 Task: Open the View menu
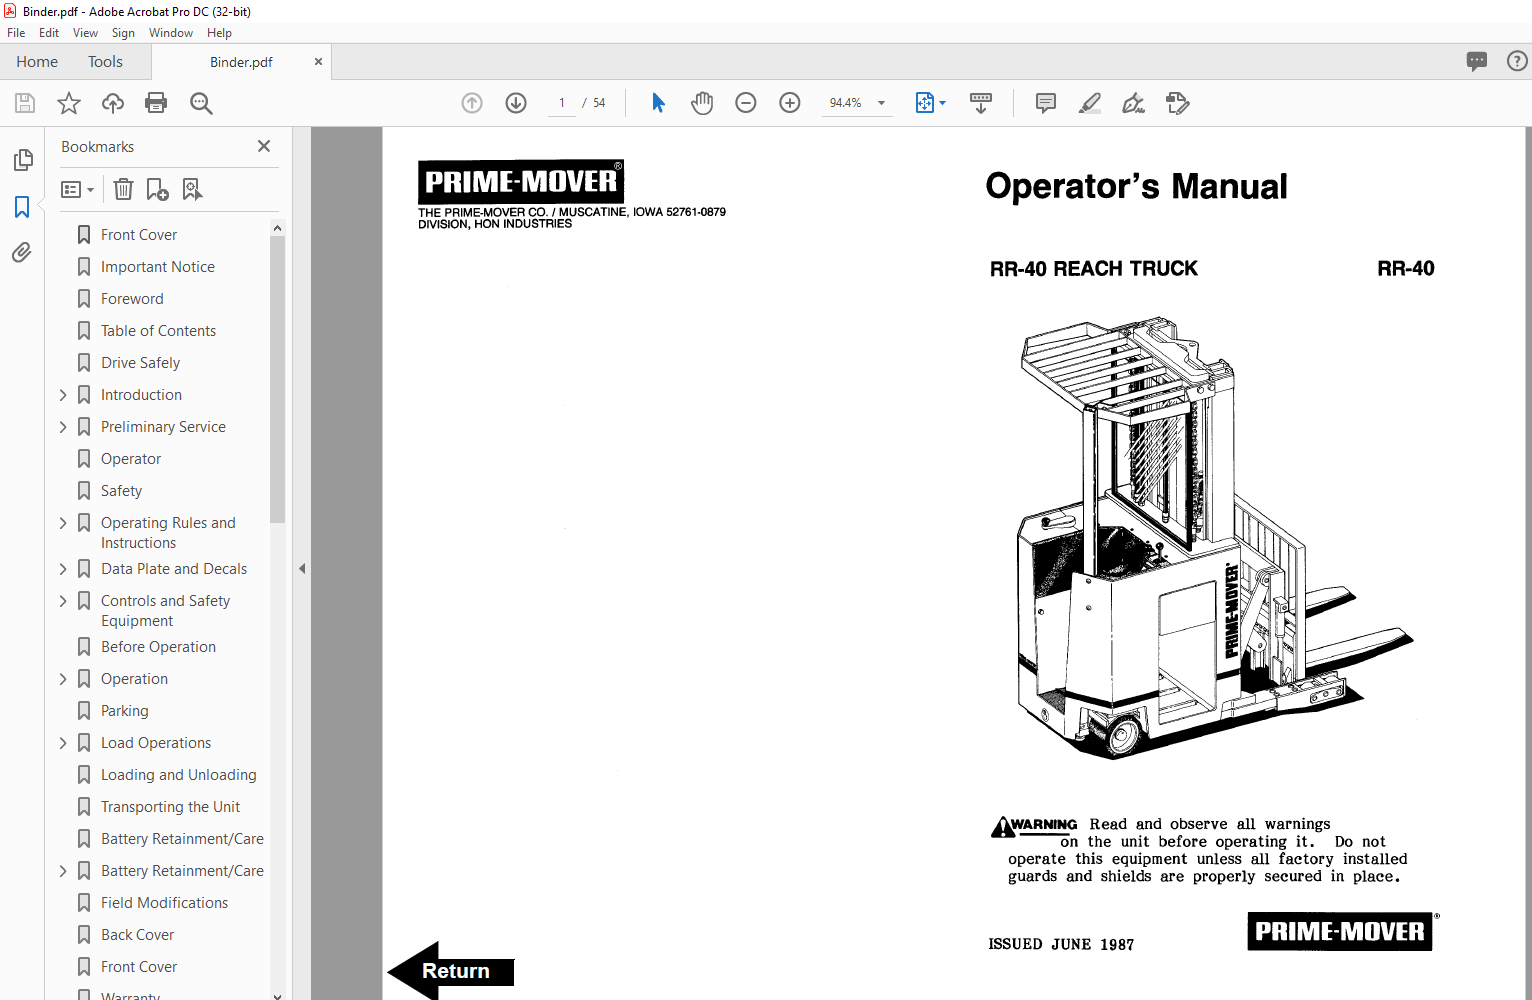(x=85, y=33)
